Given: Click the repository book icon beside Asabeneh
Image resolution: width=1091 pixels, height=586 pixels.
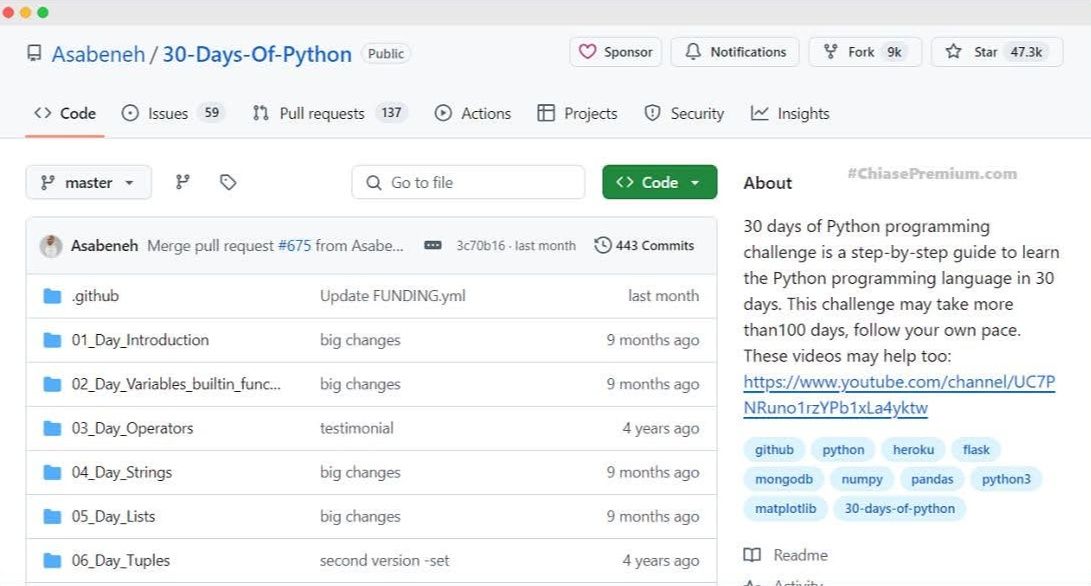Looking at the screenshot, I should coord(34,54).
